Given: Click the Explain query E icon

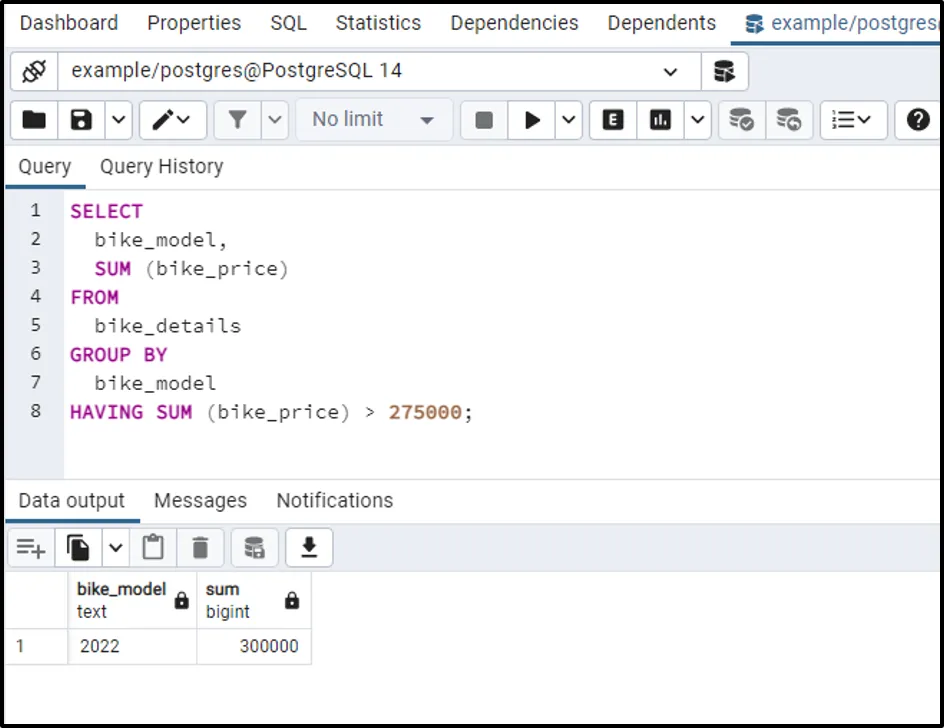Looking at the screenshot, I should point(613,120).
